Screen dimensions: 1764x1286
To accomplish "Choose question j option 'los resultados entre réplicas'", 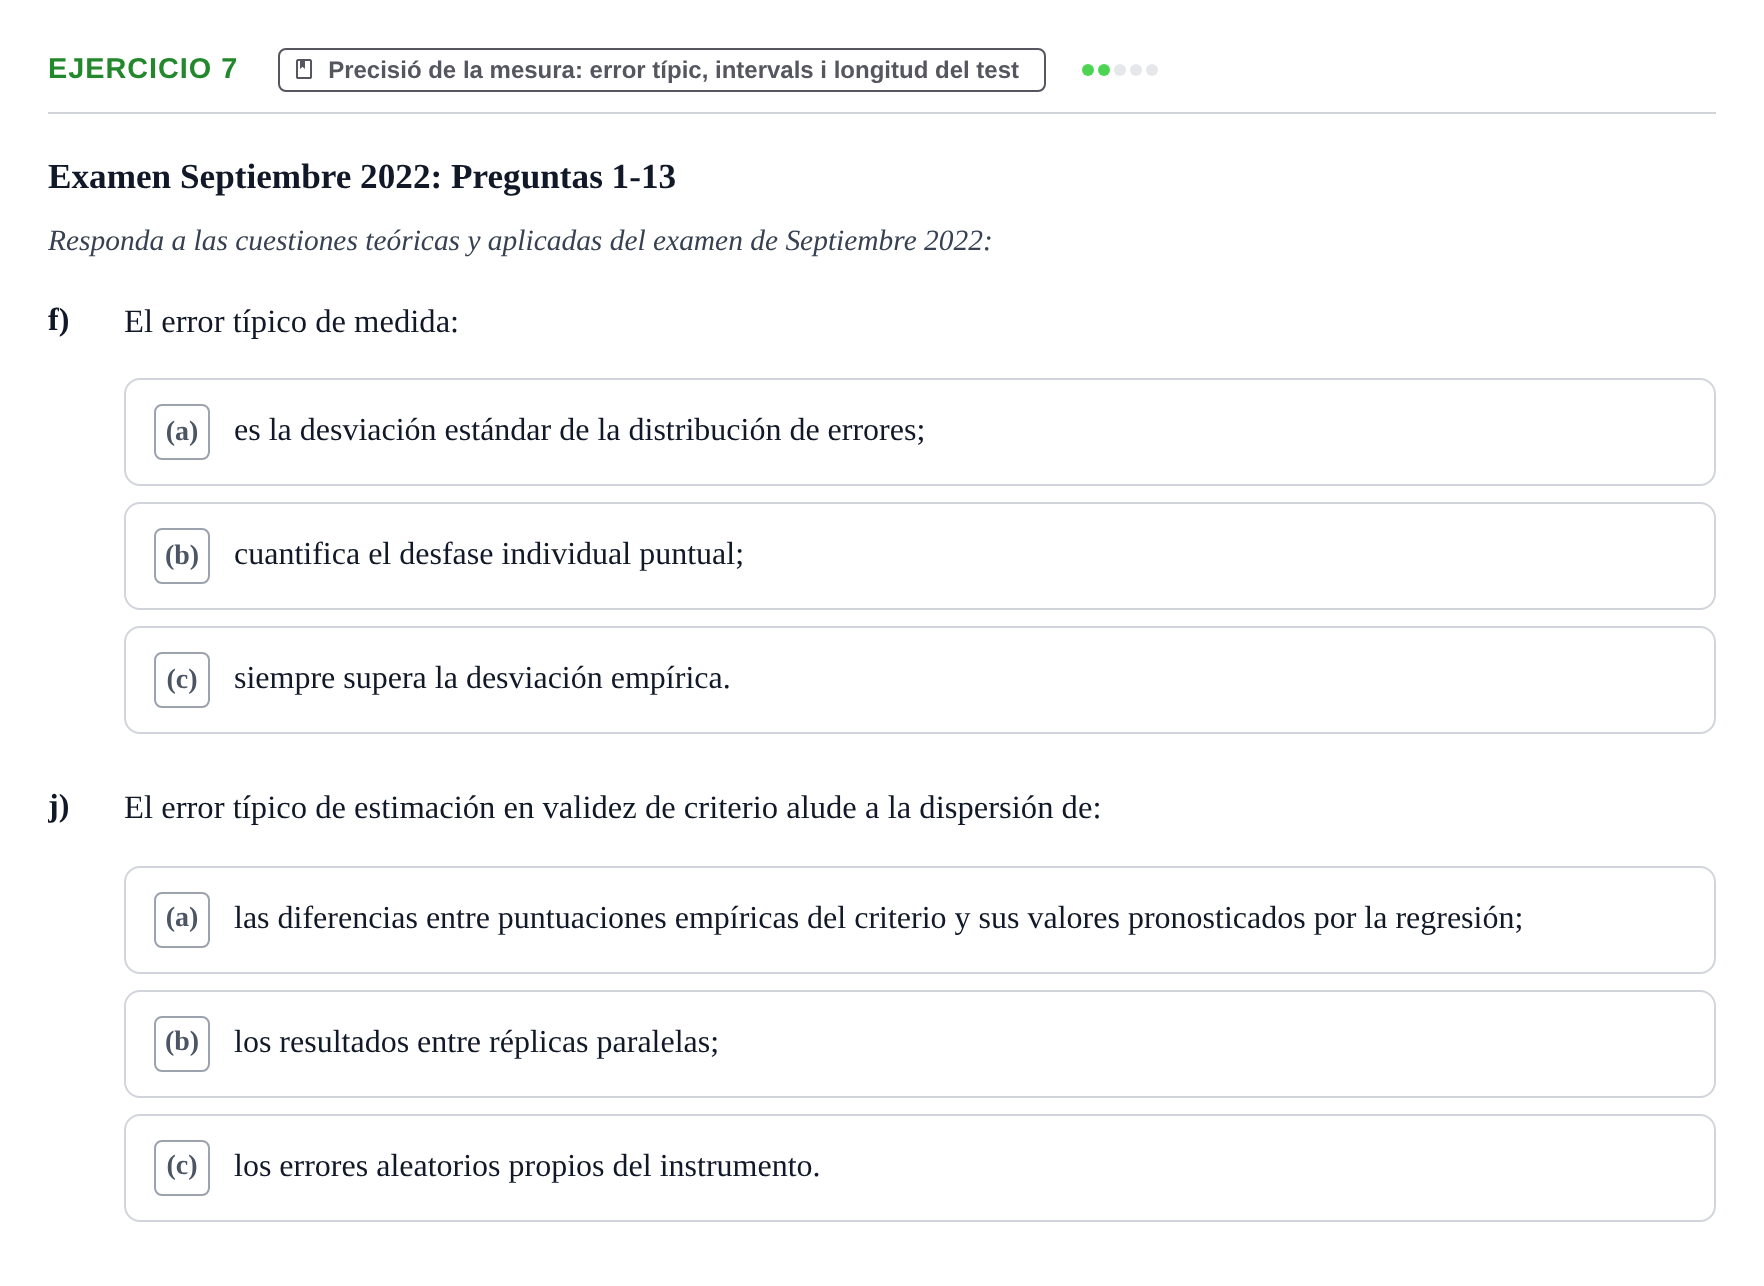I will click(919, 1044).
